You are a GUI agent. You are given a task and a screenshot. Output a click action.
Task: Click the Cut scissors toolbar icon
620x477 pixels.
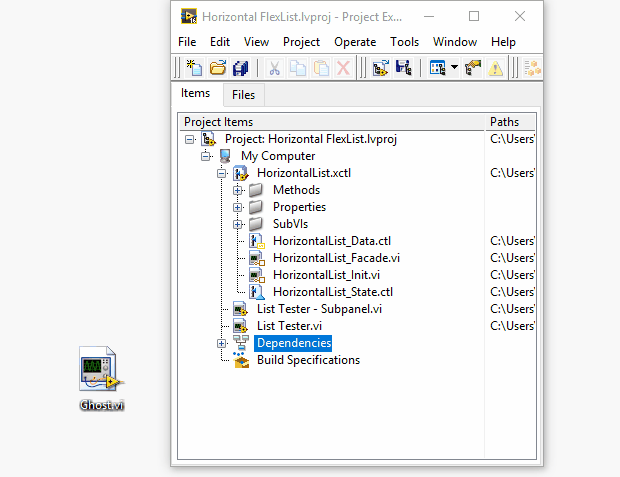click(274, 68)
